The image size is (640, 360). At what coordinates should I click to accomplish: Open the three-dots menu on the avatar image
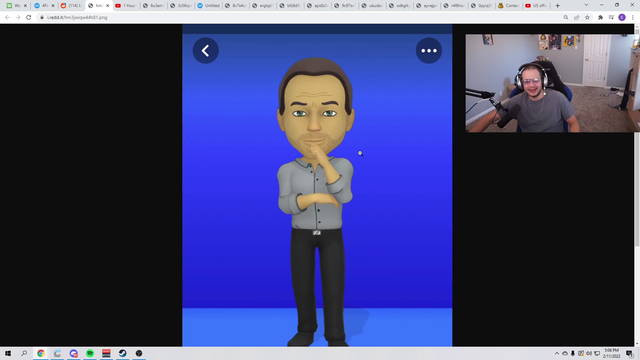point(429,51)
